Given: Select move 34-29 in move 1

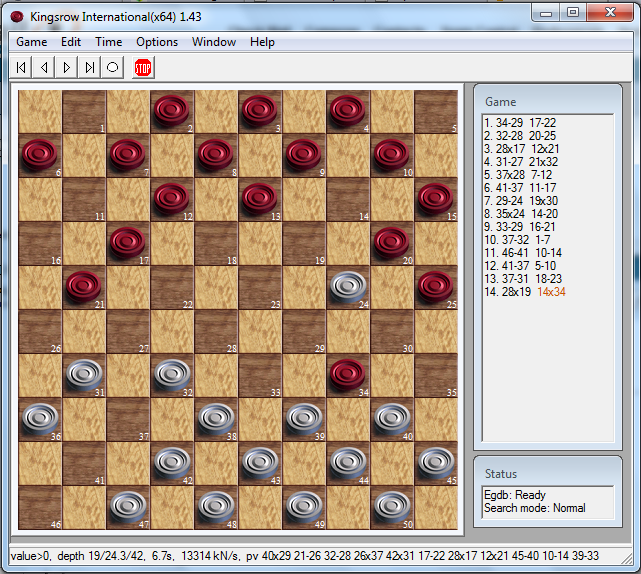Looking at the screenshot, I should [x=509, y=123].
